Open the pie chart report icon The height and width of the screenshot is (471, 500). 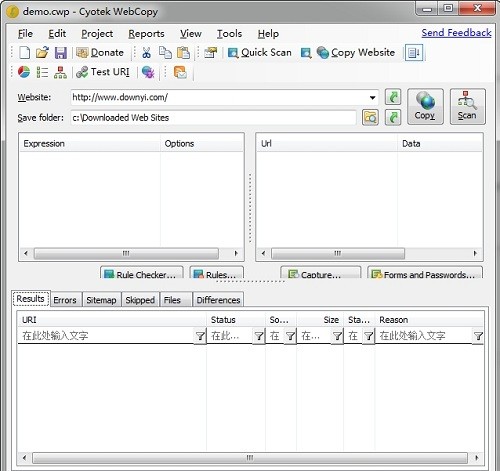pyautogui.click(x=24, y=72)
